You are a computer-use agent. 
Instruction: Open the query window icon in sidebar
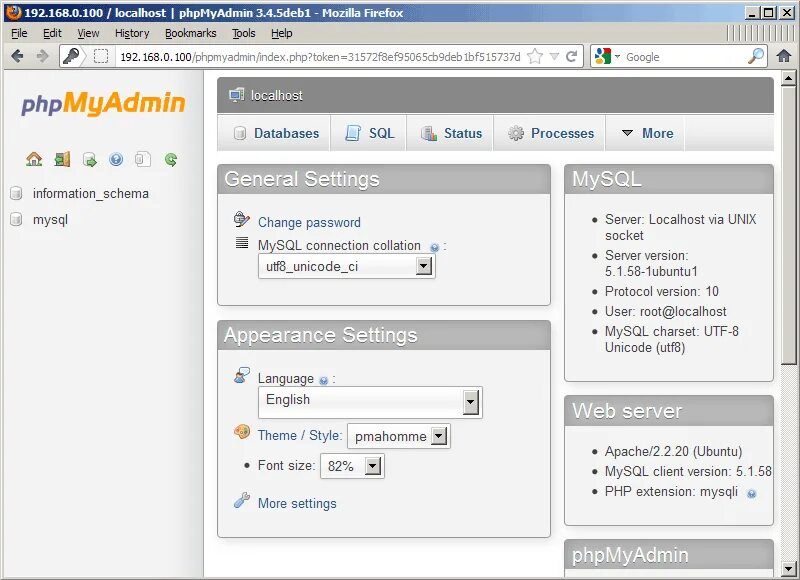click(x=89, y=160)
